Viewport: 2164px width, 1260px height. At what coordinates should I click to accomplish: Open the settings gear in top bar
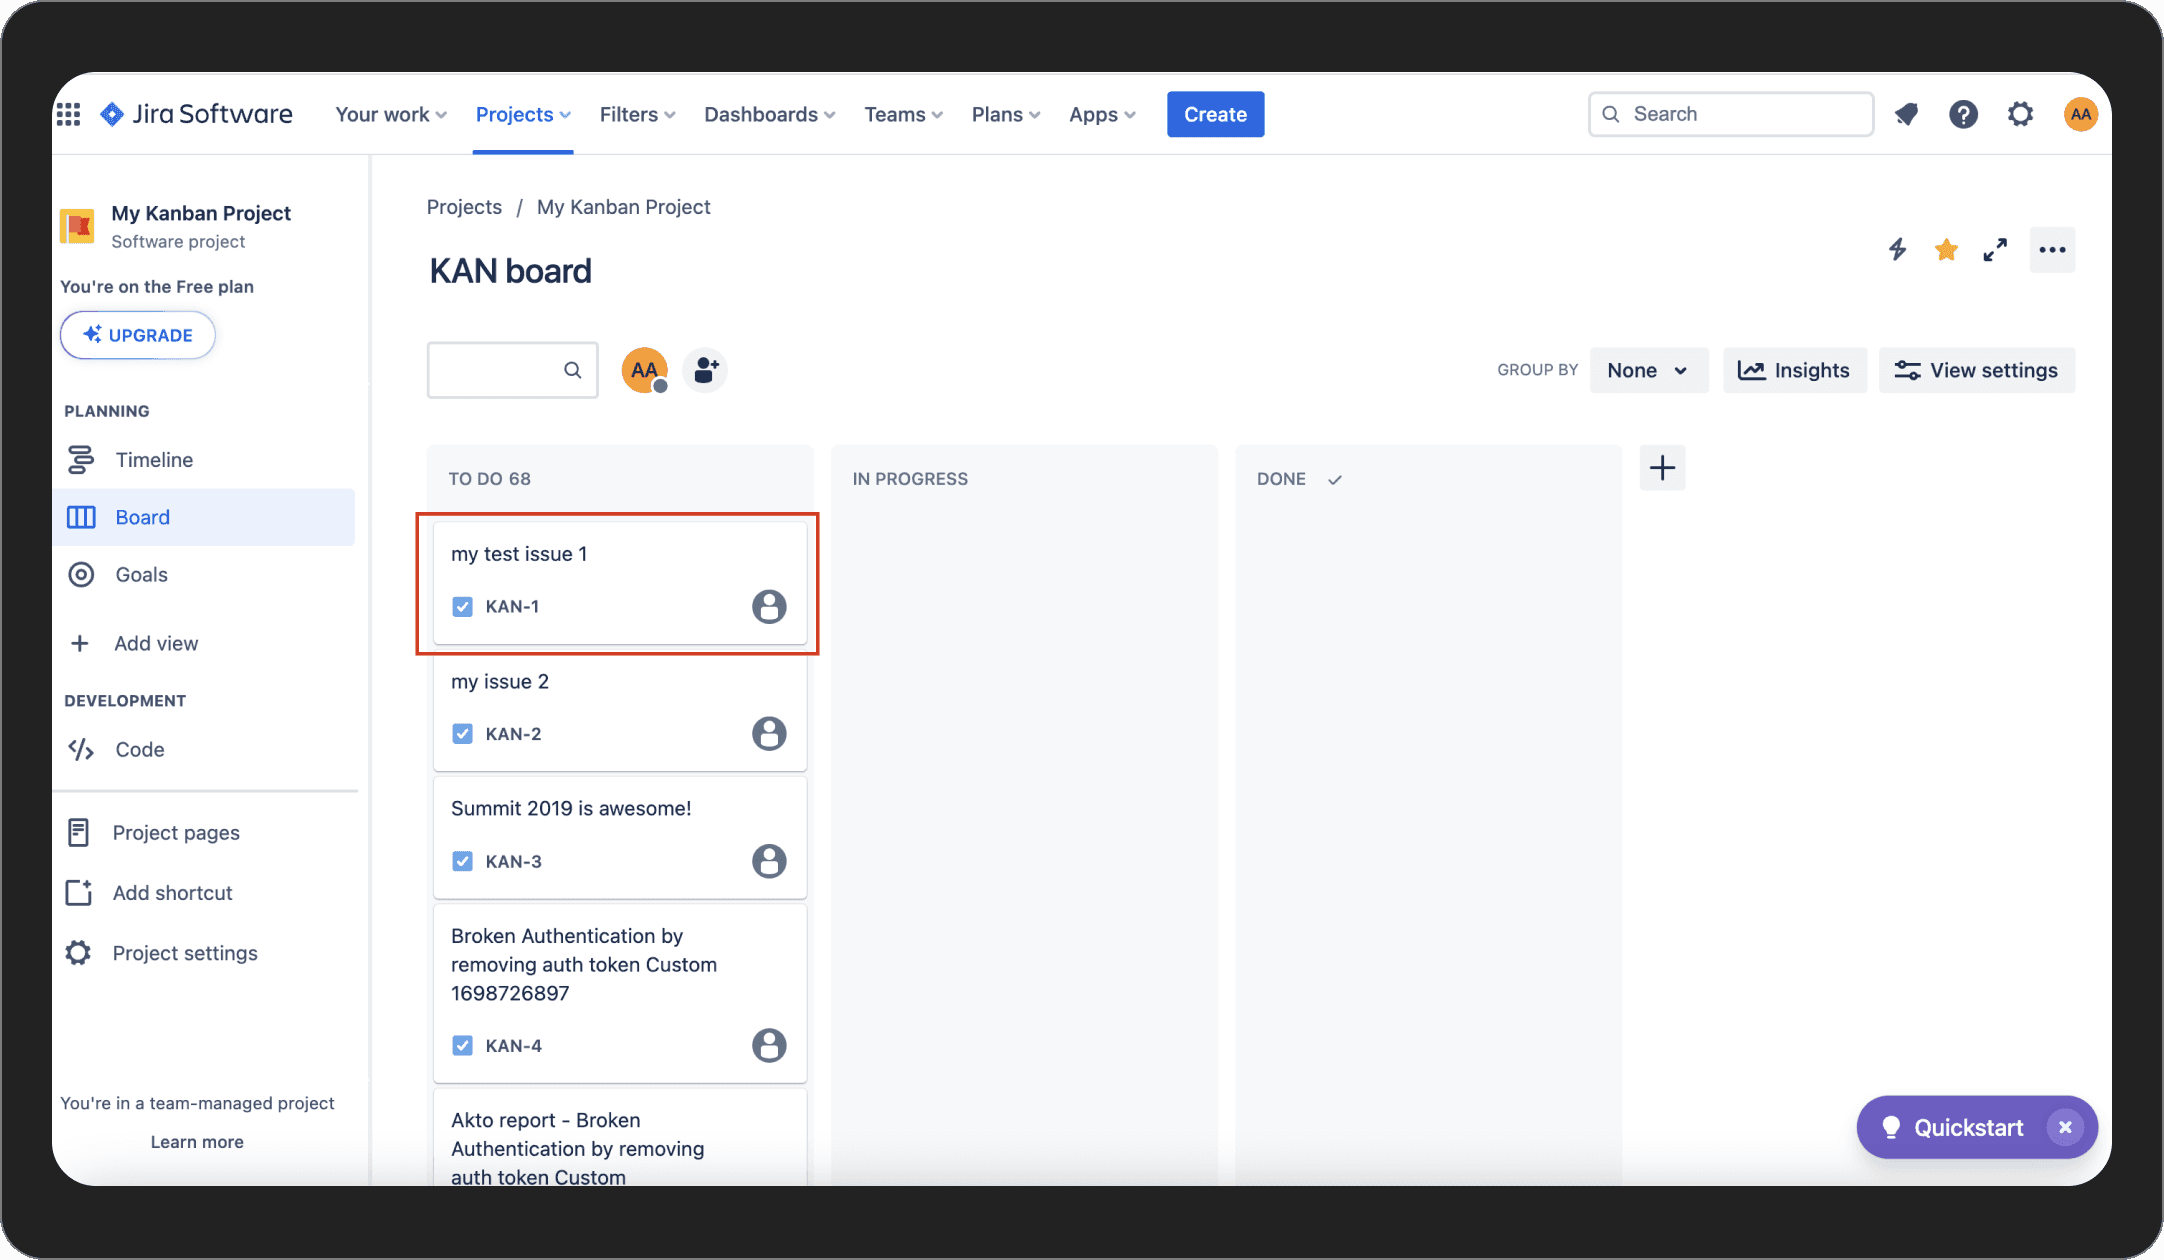tap(2021, 114)
